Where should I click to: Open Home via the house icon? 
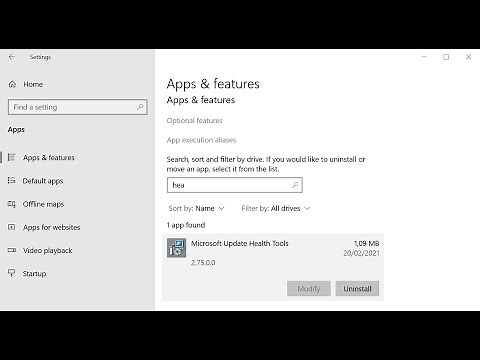[x=12, y=84]
